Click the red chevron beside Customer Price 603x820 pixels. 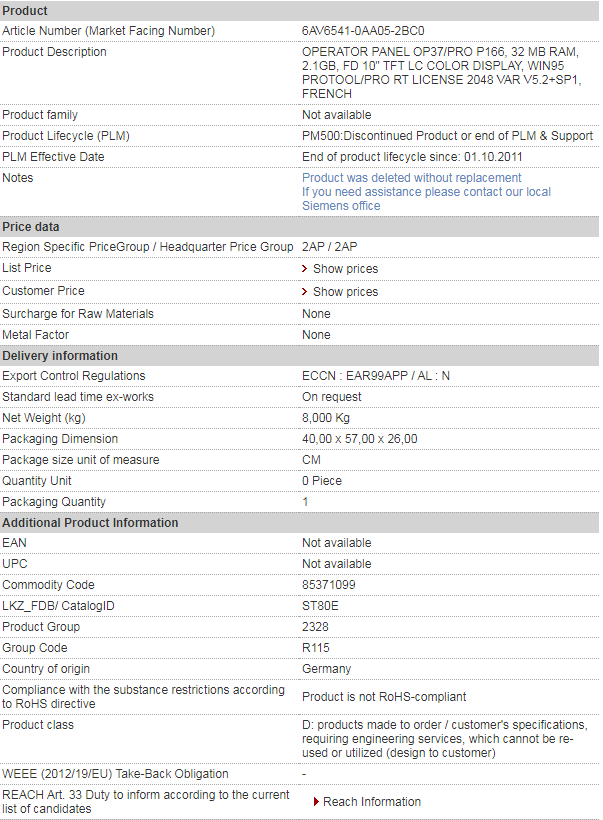304,291
